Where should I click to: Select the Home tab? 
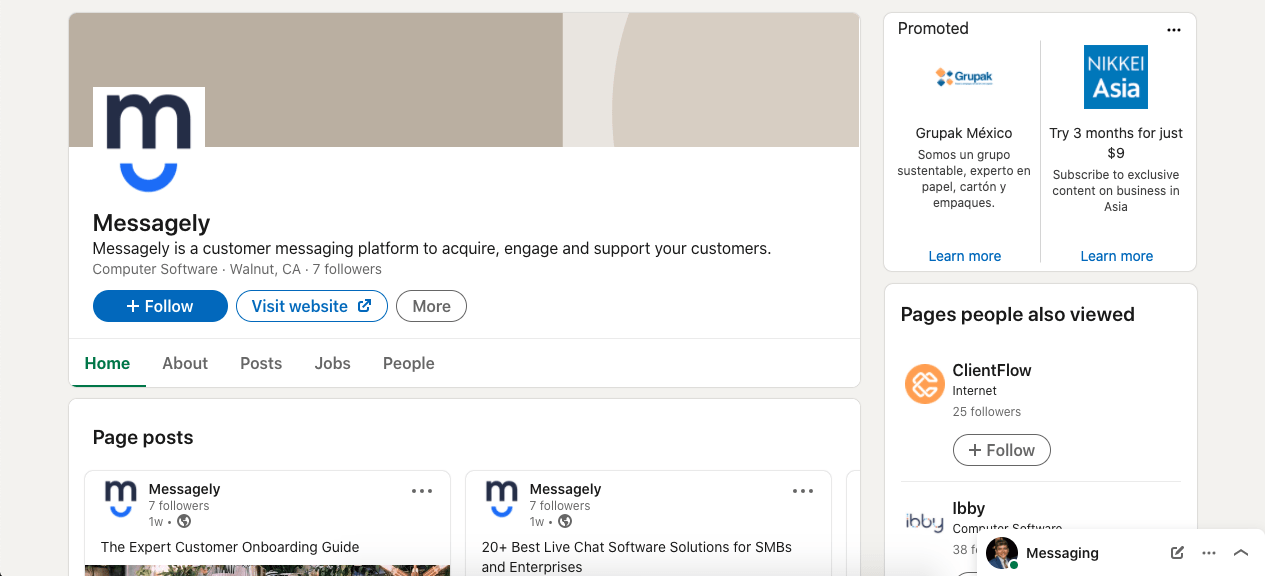(107, 363)
